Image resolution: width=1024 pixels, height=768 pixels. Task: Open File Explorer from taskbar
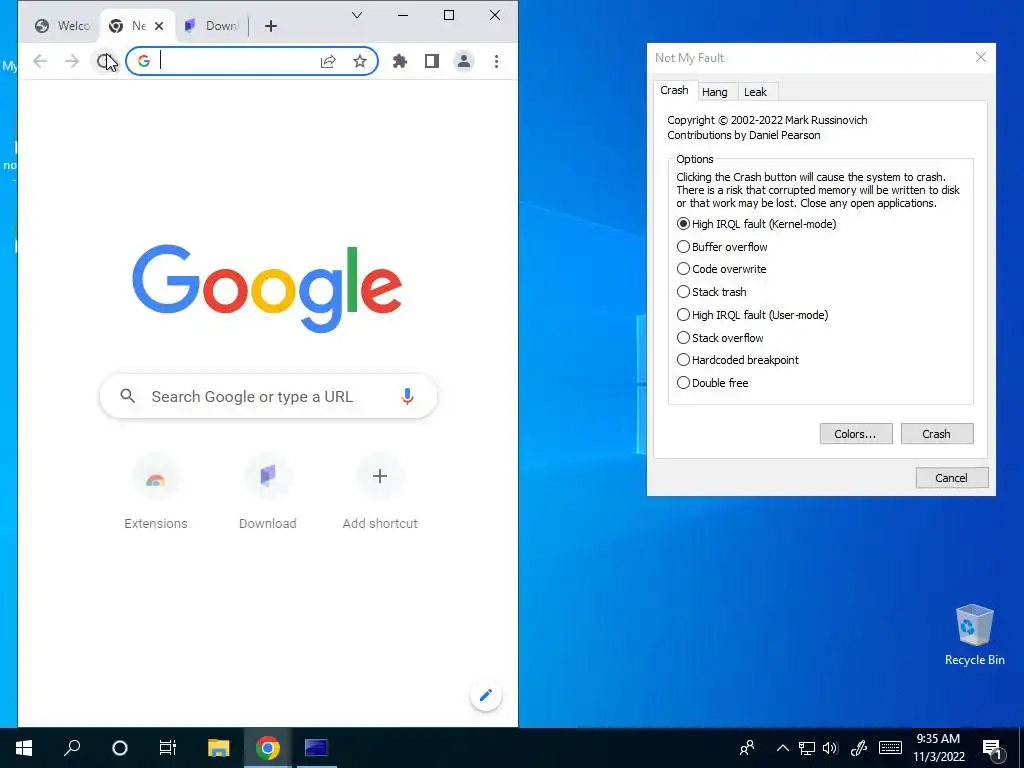point(219,748)
